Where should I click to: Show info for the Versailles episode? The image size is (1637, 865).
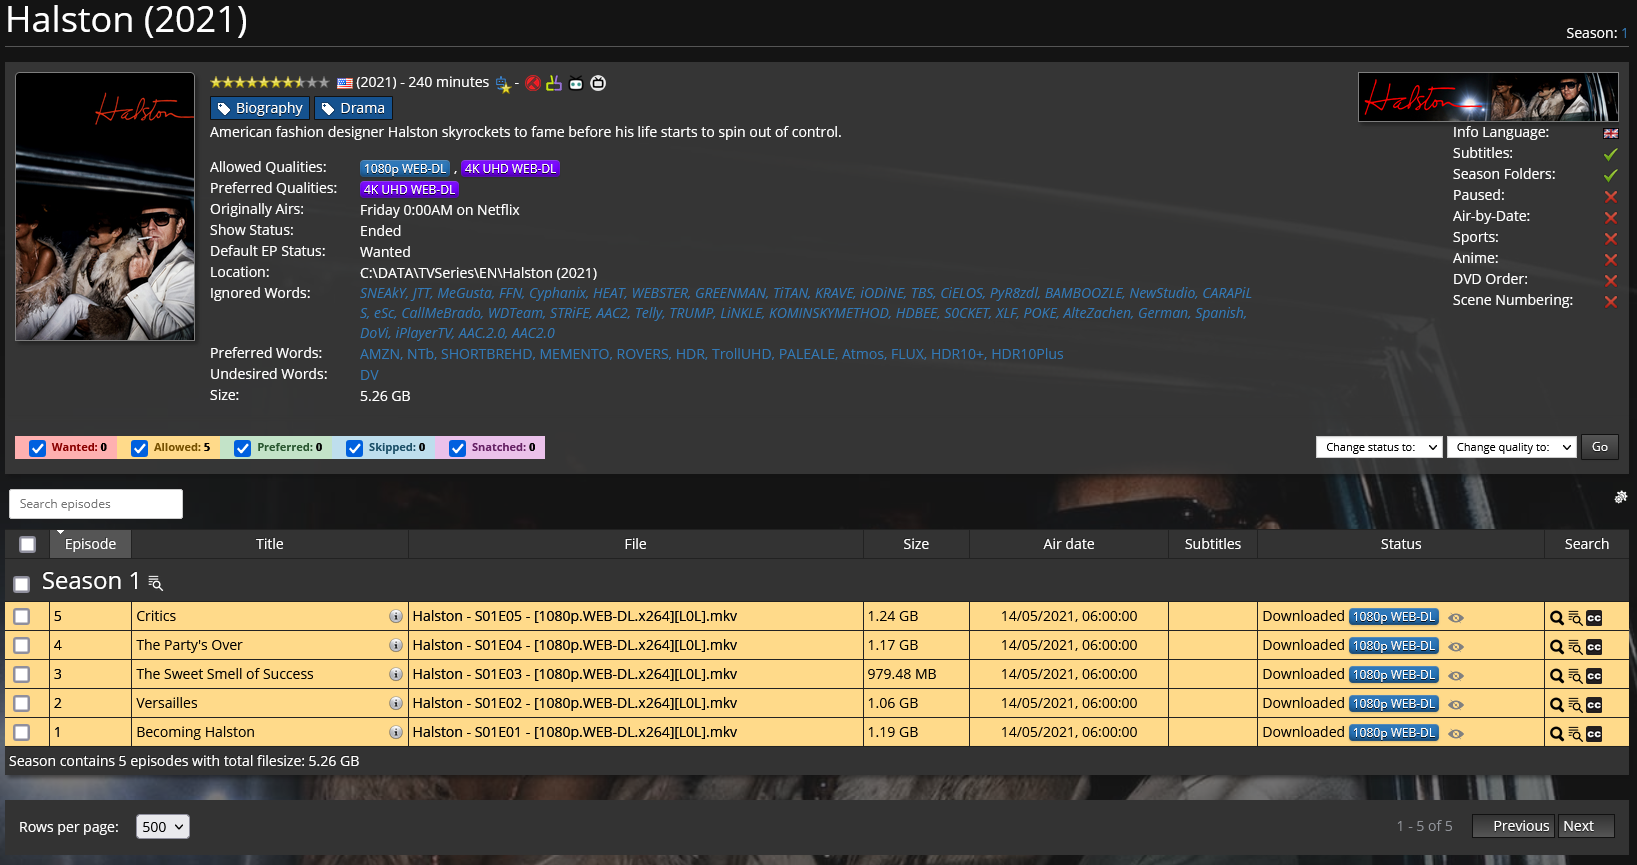click(x=396, y=704)
